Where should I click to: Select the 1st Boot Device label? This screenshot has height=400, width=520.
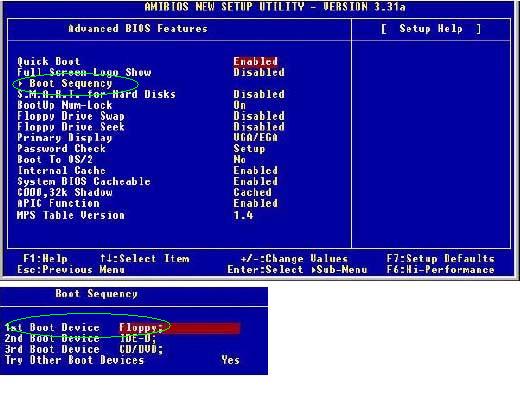coord(52,328)
